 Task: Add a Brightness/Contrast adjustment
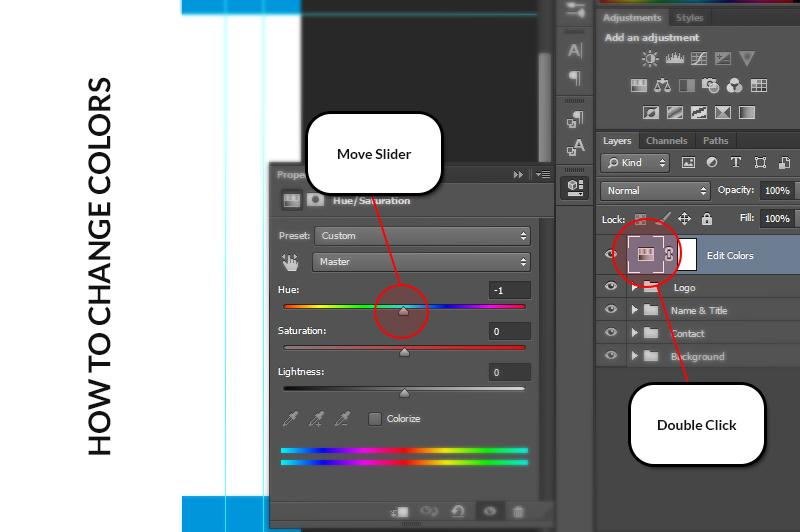651,60
